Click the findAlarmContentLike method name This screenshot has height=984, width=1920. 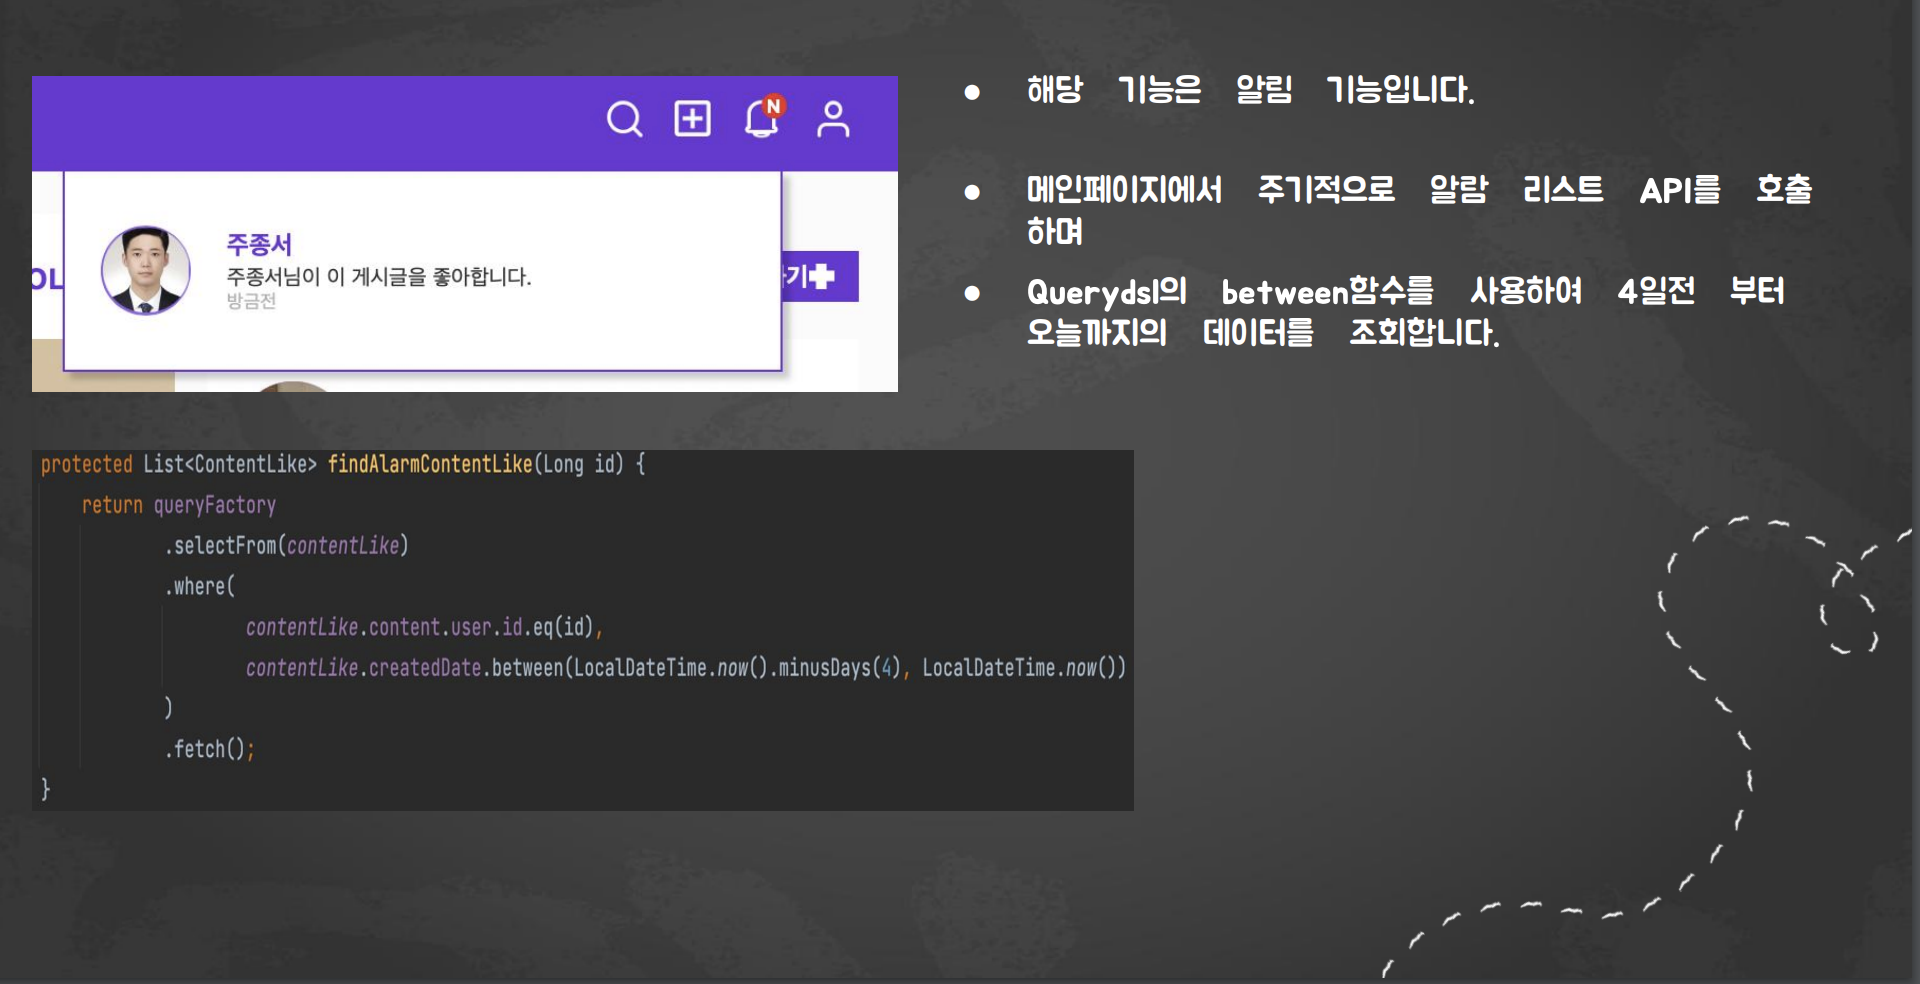point(430,464)
